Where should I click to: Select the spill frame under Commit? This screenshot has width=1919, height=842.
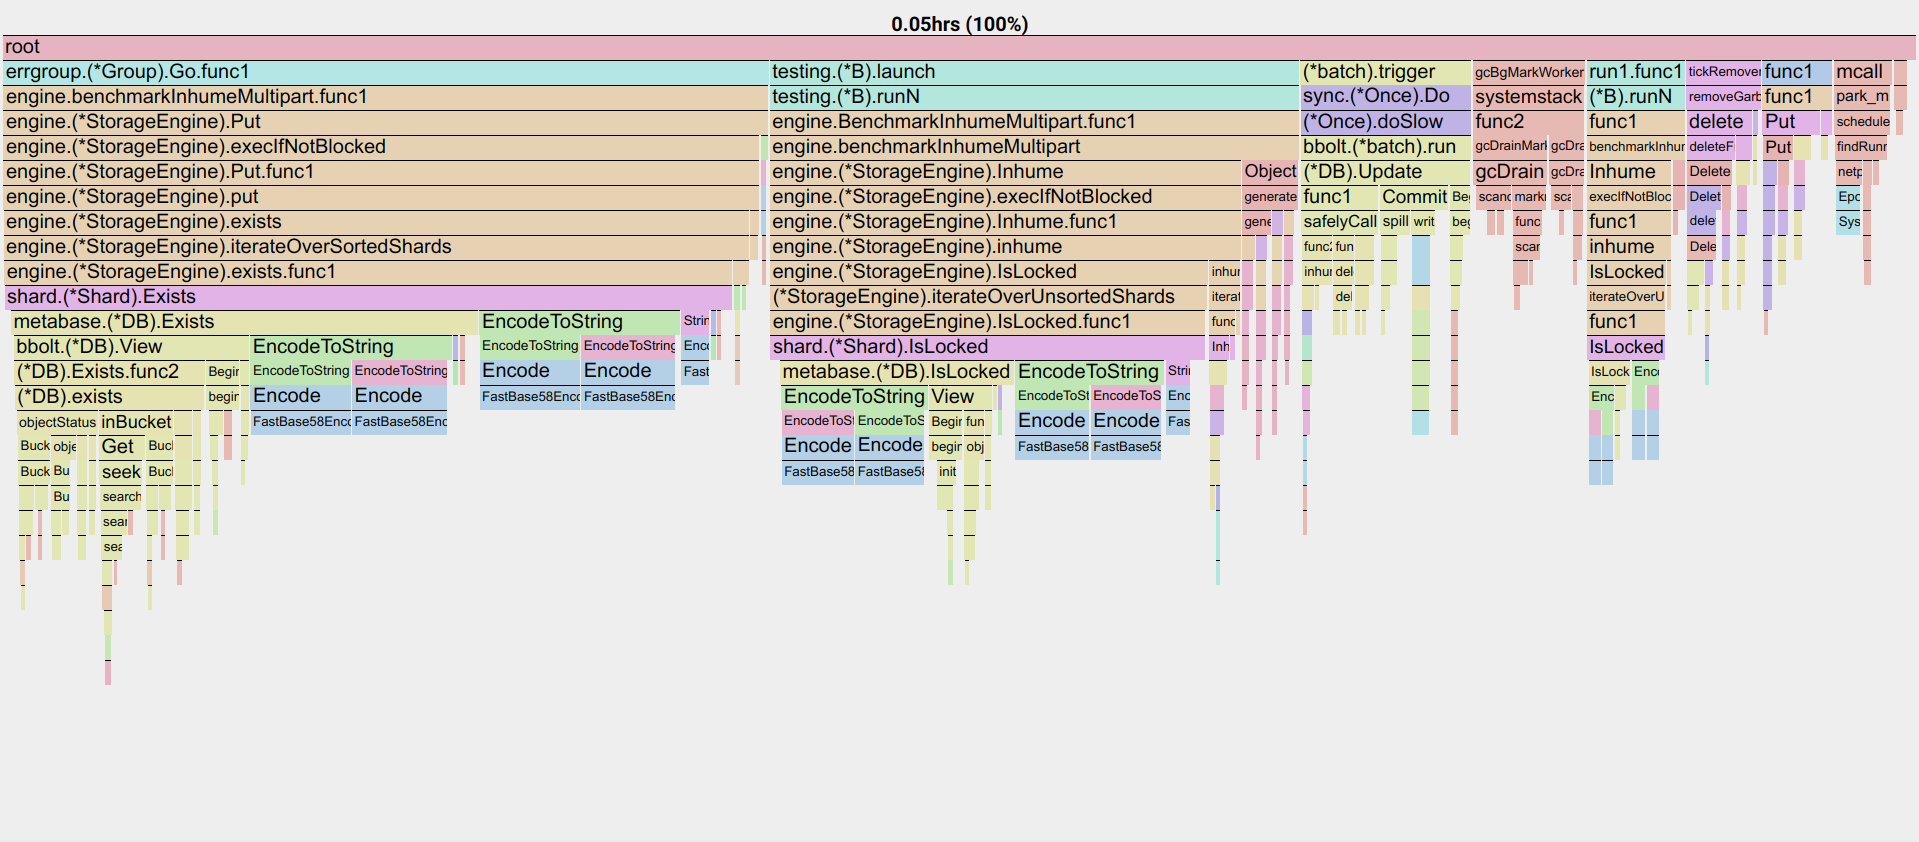(x=1395, y=222)
